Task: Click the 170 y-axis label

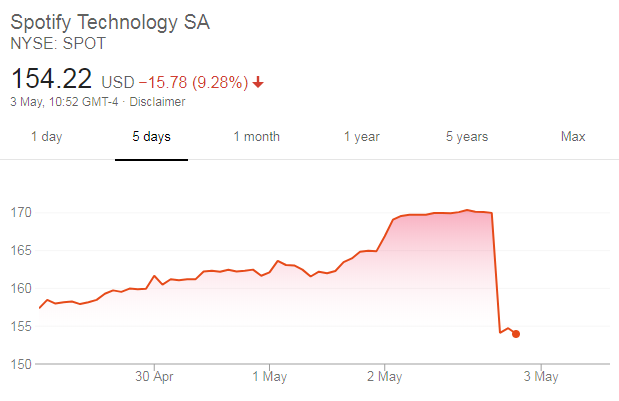Action: click(x=21, y=213)
